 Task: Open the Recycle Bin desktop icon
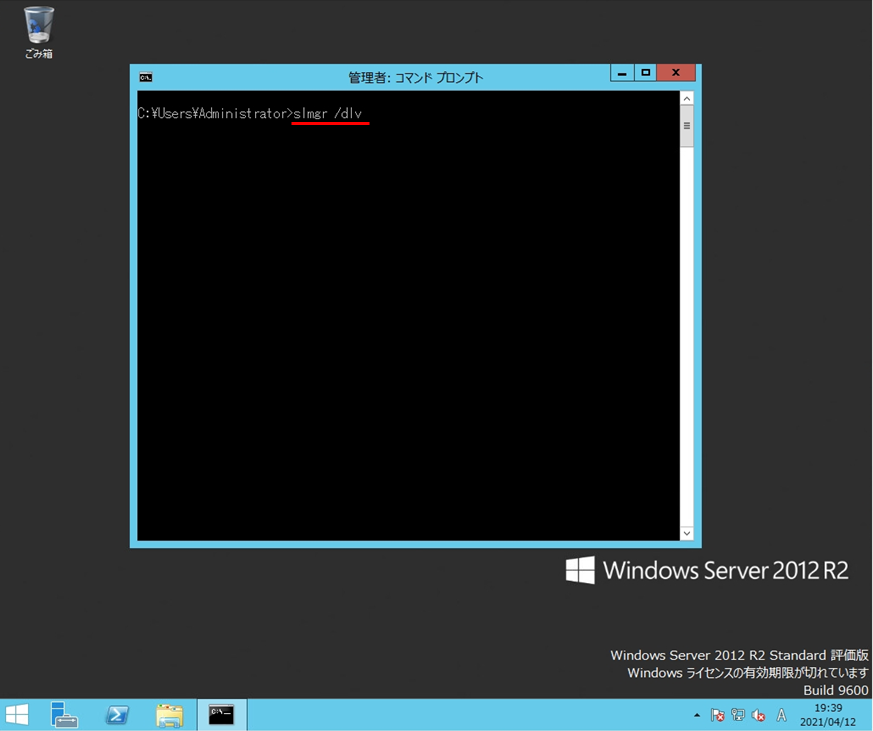(x=38, y=32)
